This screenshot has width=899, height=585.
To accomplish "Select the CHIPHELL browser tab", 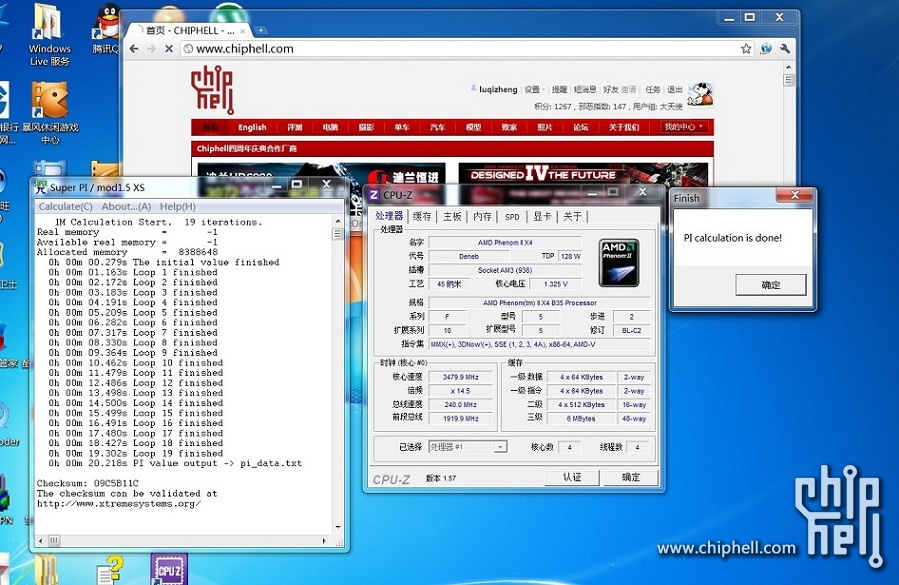I will 189,30.
